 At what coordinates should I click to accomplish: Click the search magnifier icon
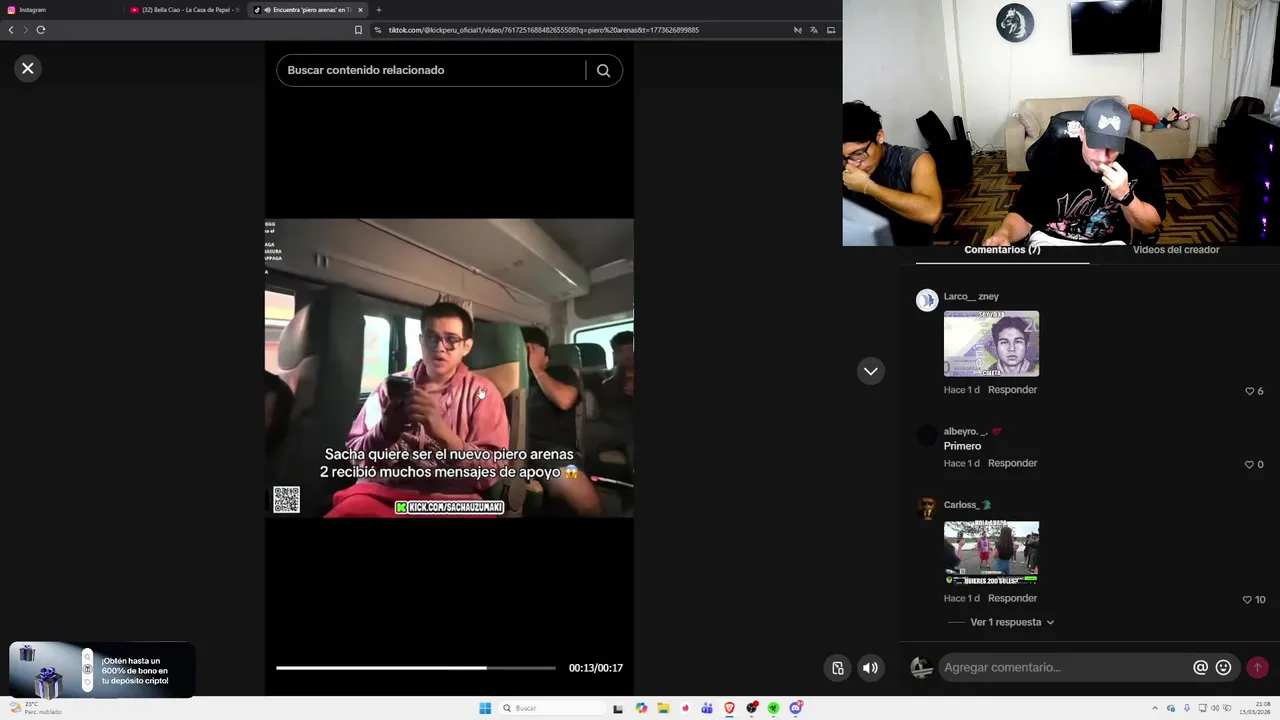[x=603, y=70]
